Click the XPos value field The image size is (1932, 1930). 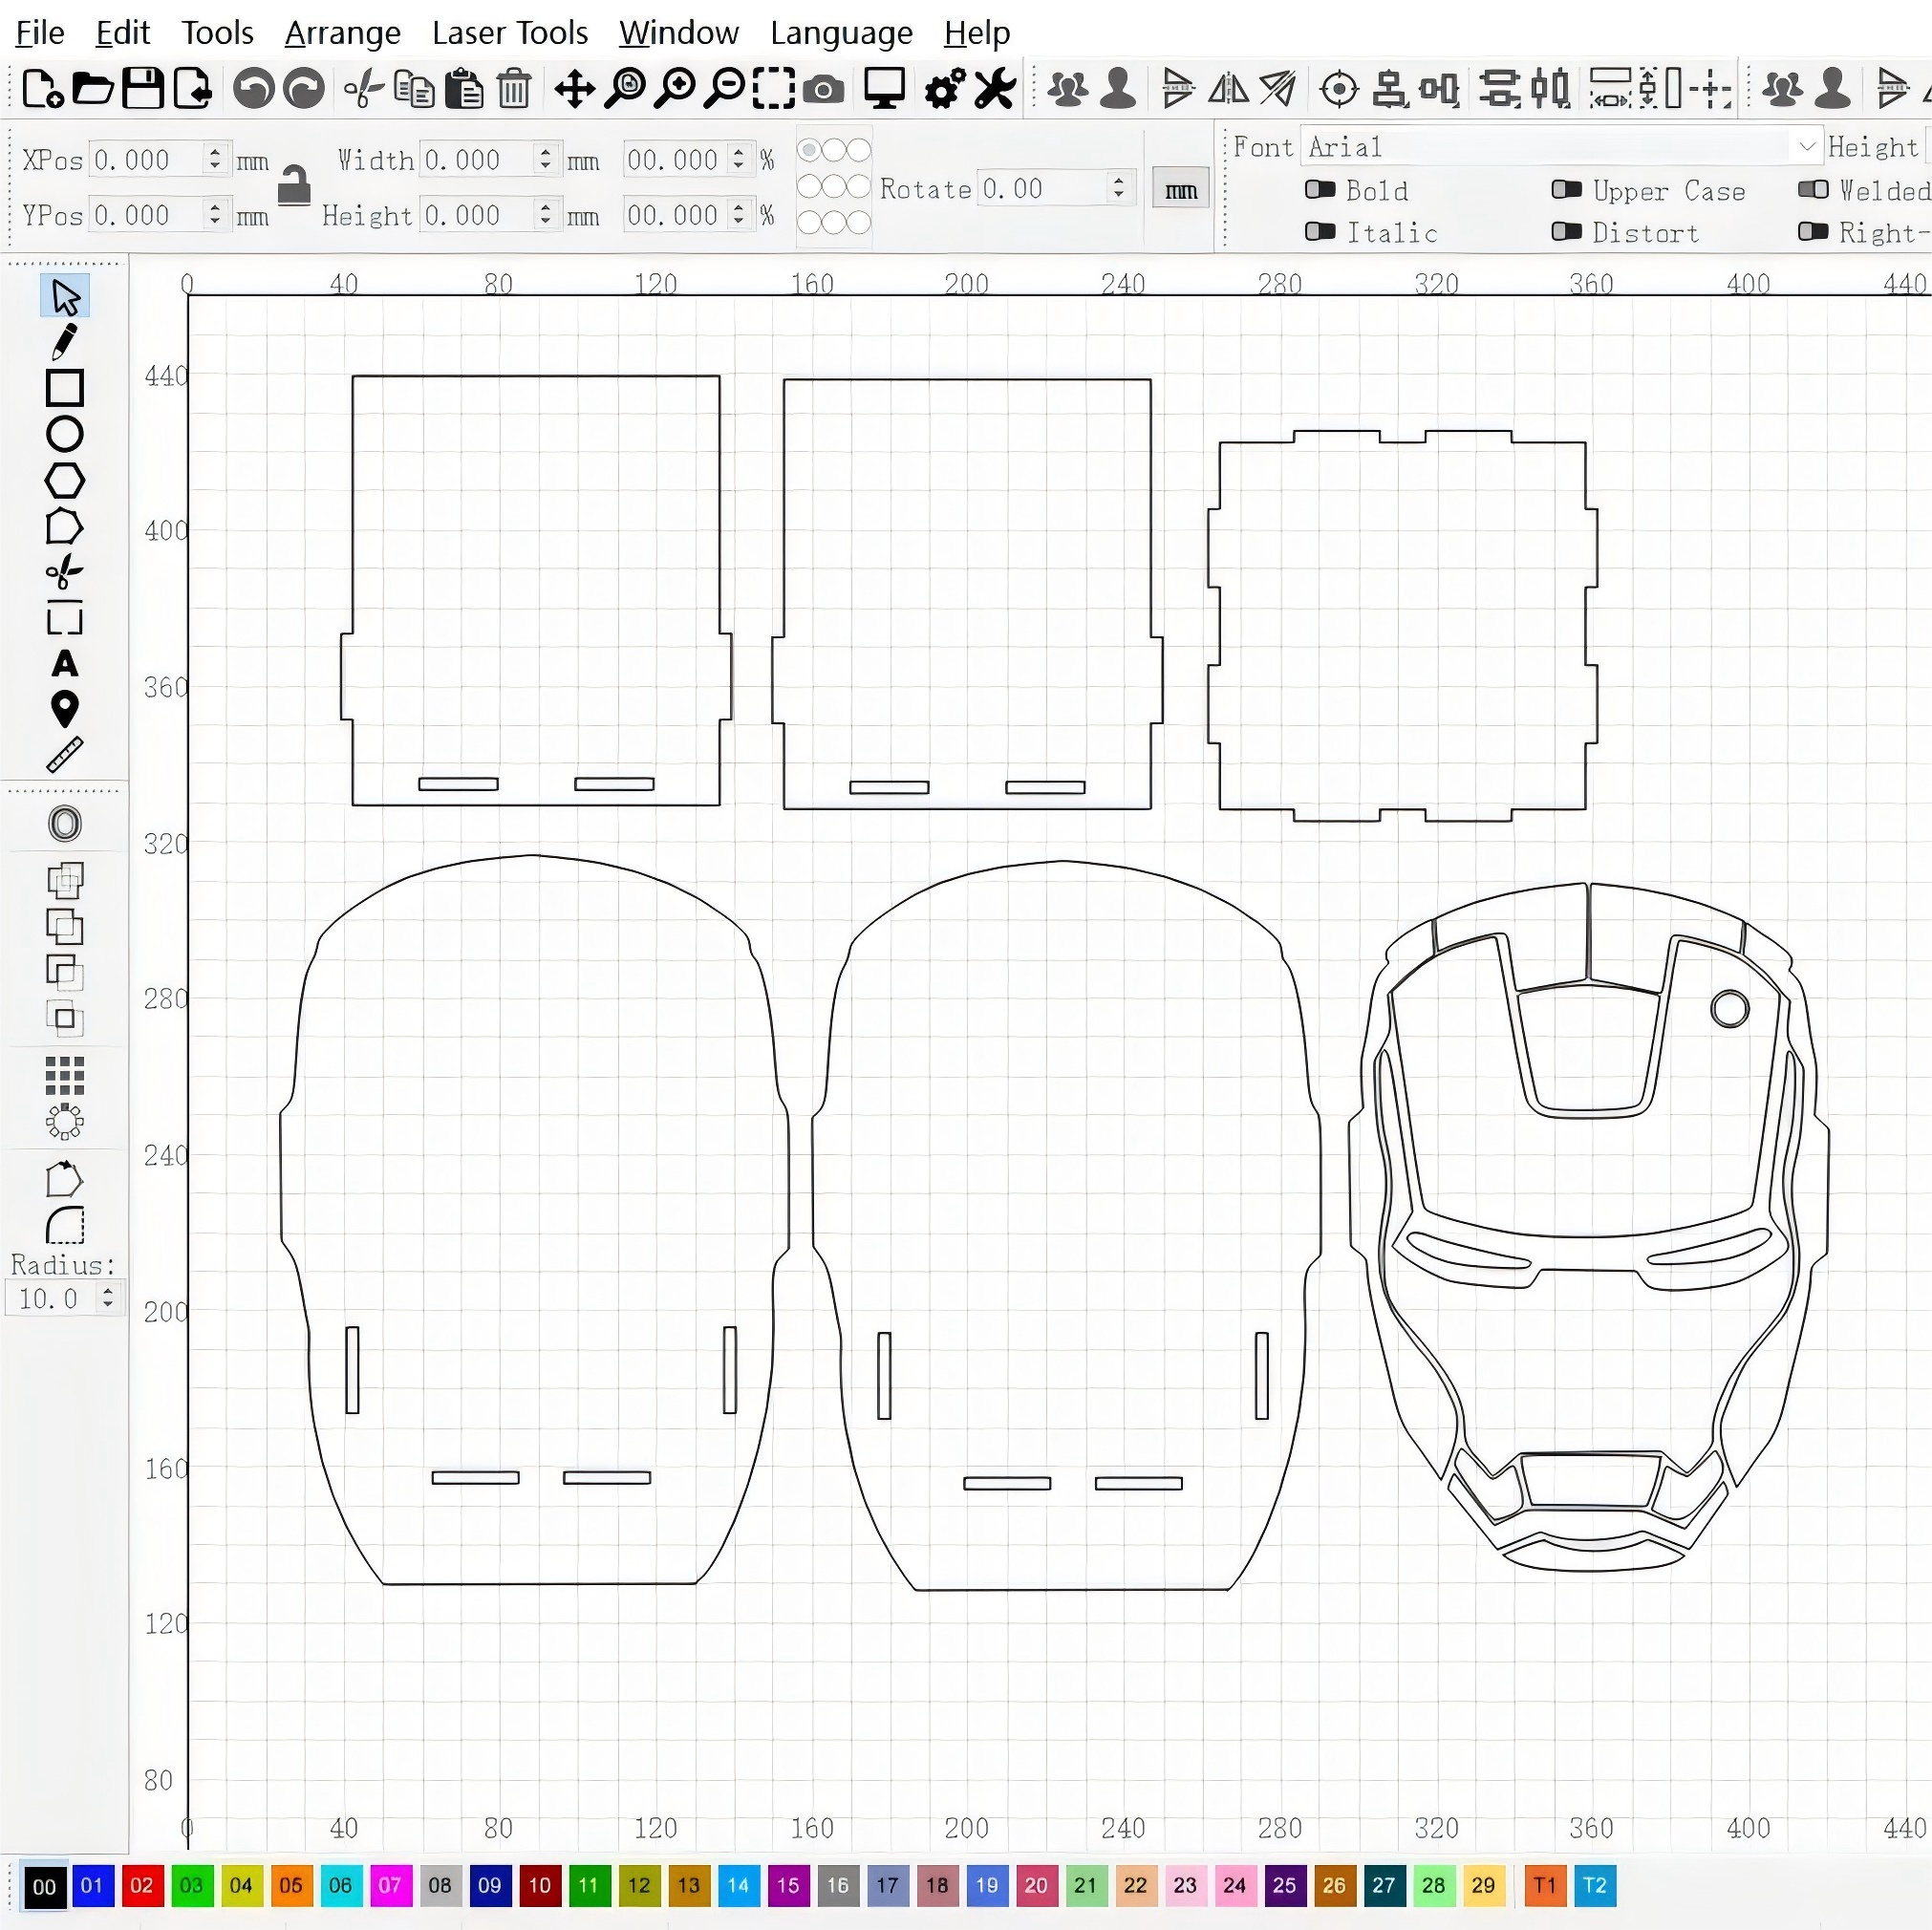[147, 159]
